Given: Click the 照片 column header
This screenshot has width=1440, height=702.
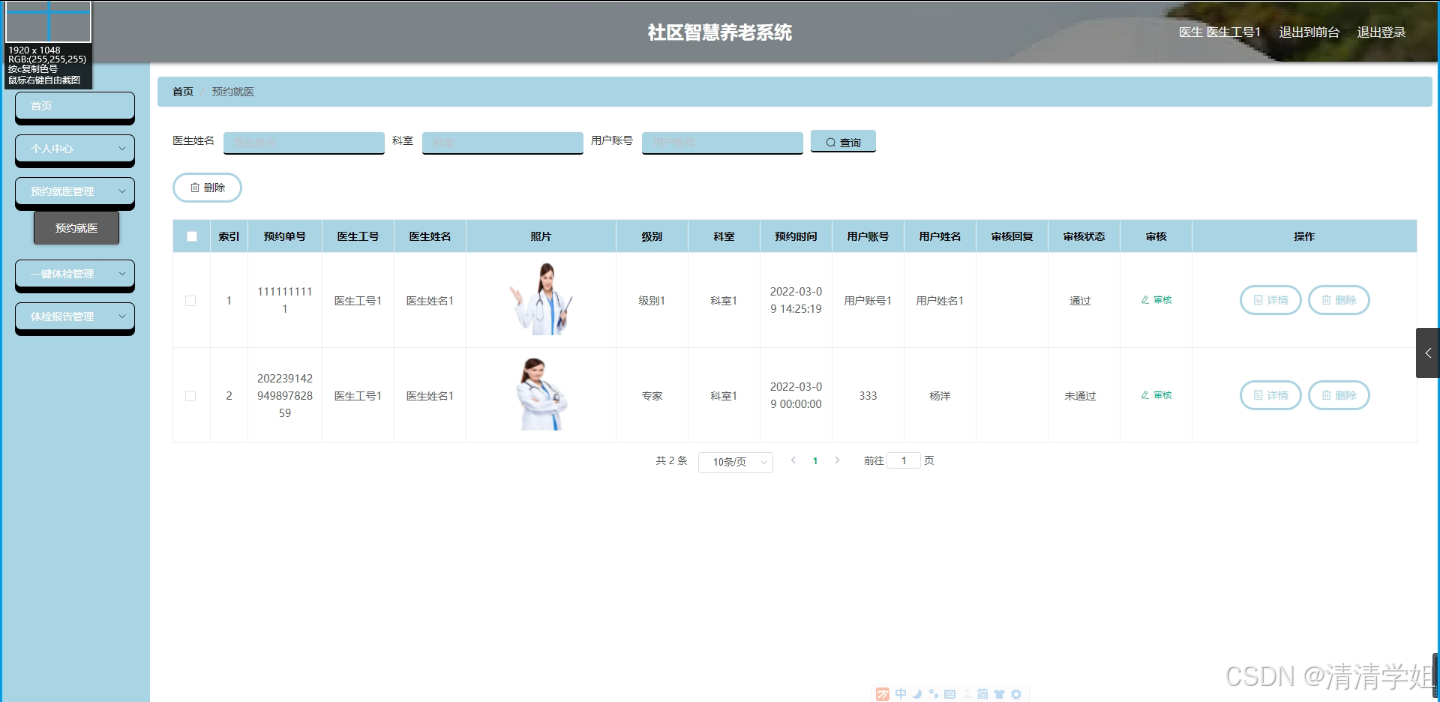Looking at the screenshot, I should pos(541,237).
